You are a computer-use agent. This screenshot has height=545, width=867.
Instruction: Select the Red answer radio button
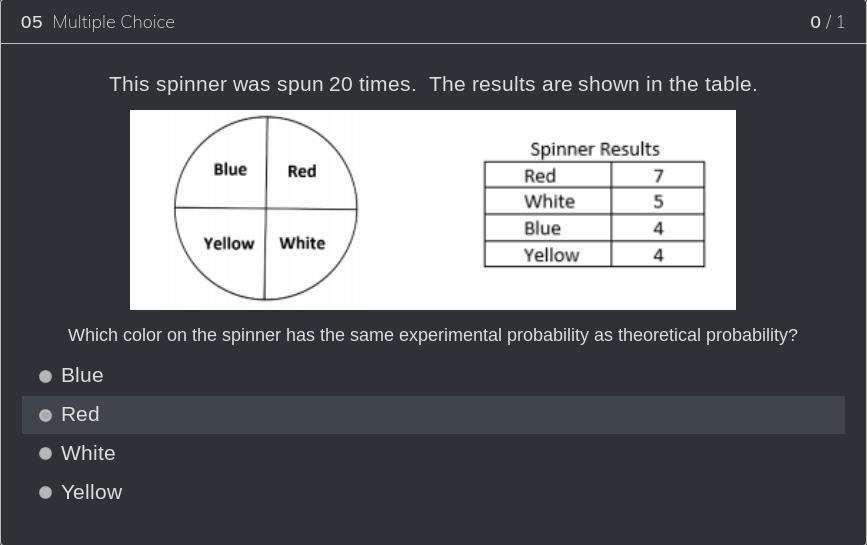[x=45, y=415]
